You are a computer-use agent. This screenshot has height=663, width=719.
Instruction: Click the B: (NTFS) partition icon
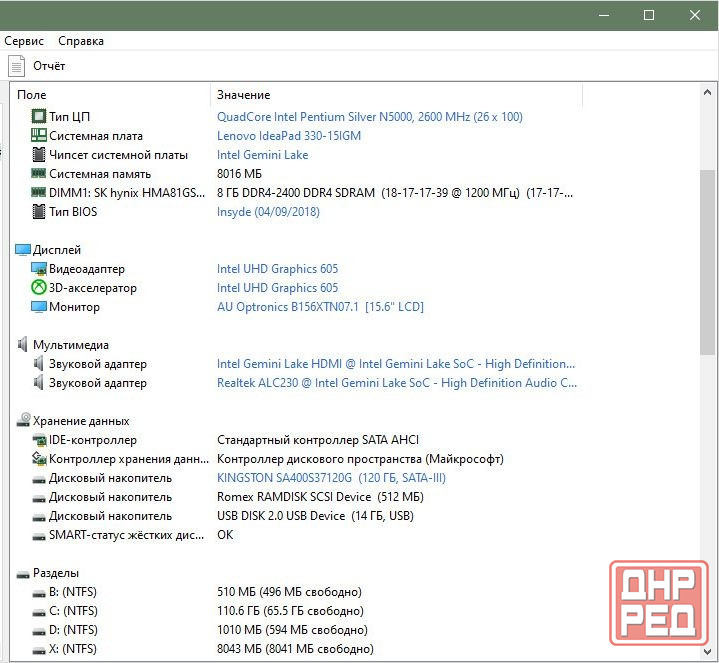point(39,594)
